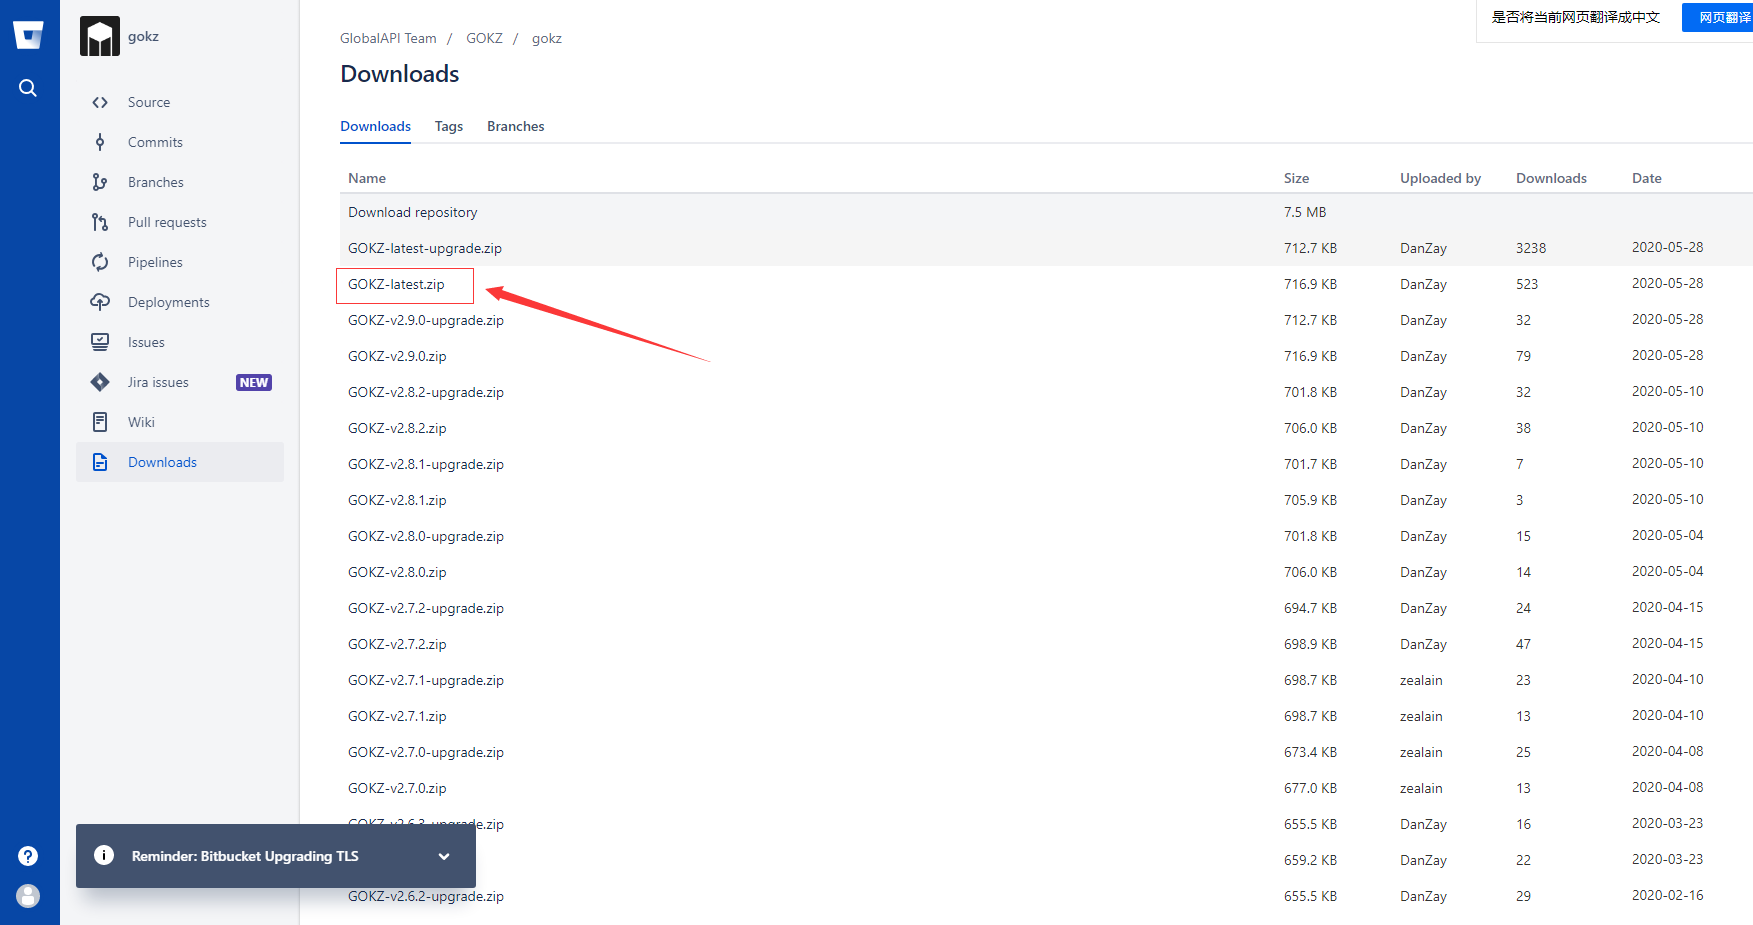Open the GOKZ breadcrumb link
The image size is (1753, 925).
click(x=484, y=38)
